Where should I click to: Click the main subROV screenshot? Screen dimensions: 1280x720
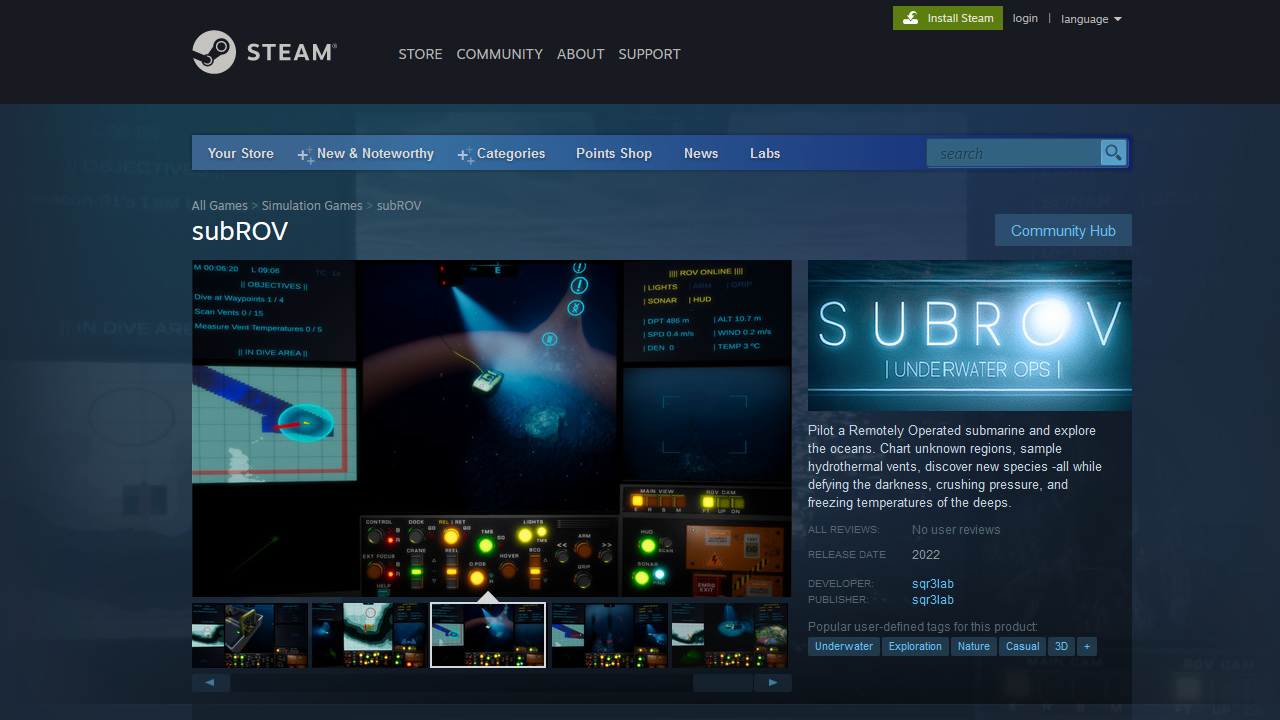click(492, 429)
